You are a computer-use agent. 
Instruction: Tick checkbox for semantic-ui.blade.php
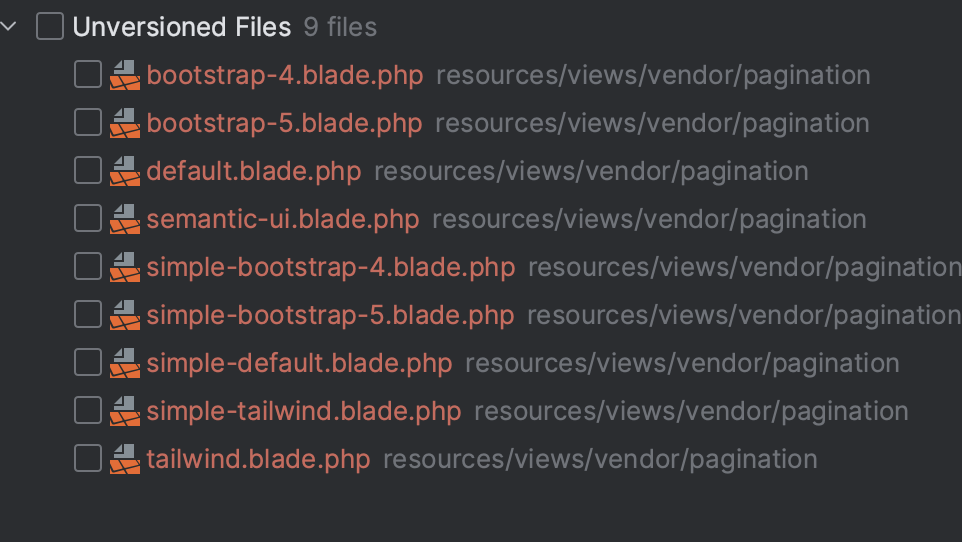click(x=88, y=218)
